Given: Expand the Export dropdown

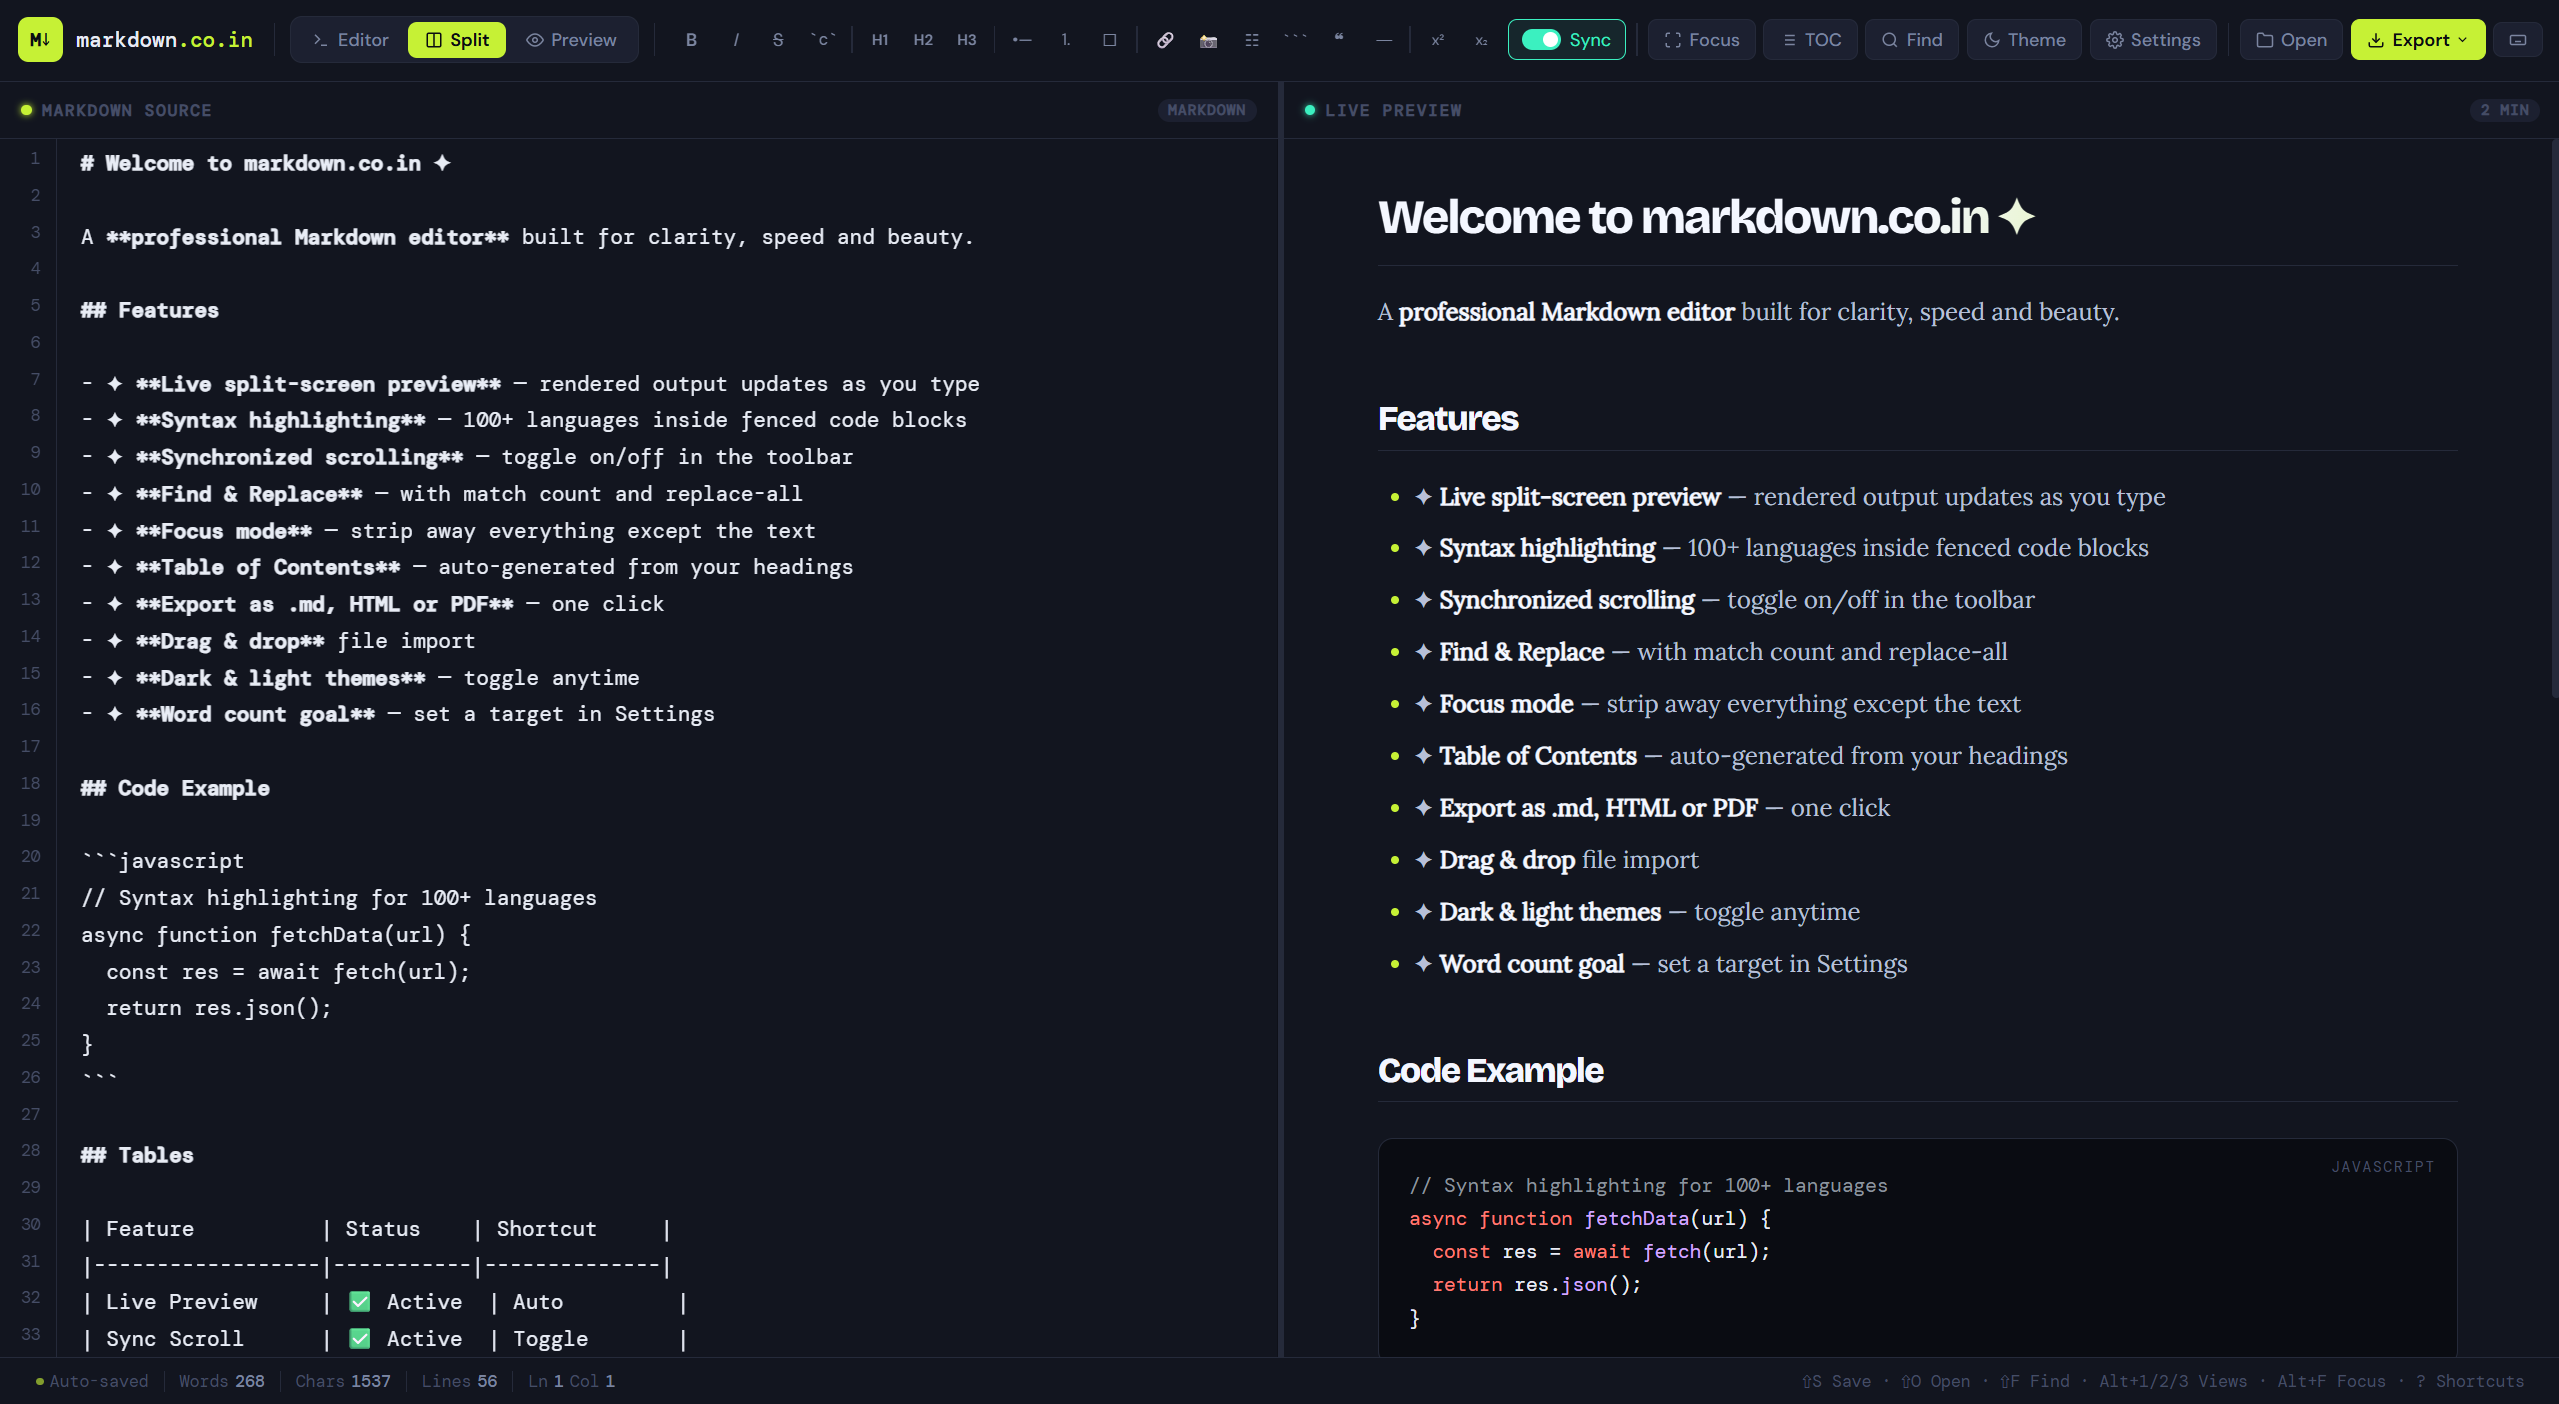Looking at the screenshot, I should tap(2417, 40).
